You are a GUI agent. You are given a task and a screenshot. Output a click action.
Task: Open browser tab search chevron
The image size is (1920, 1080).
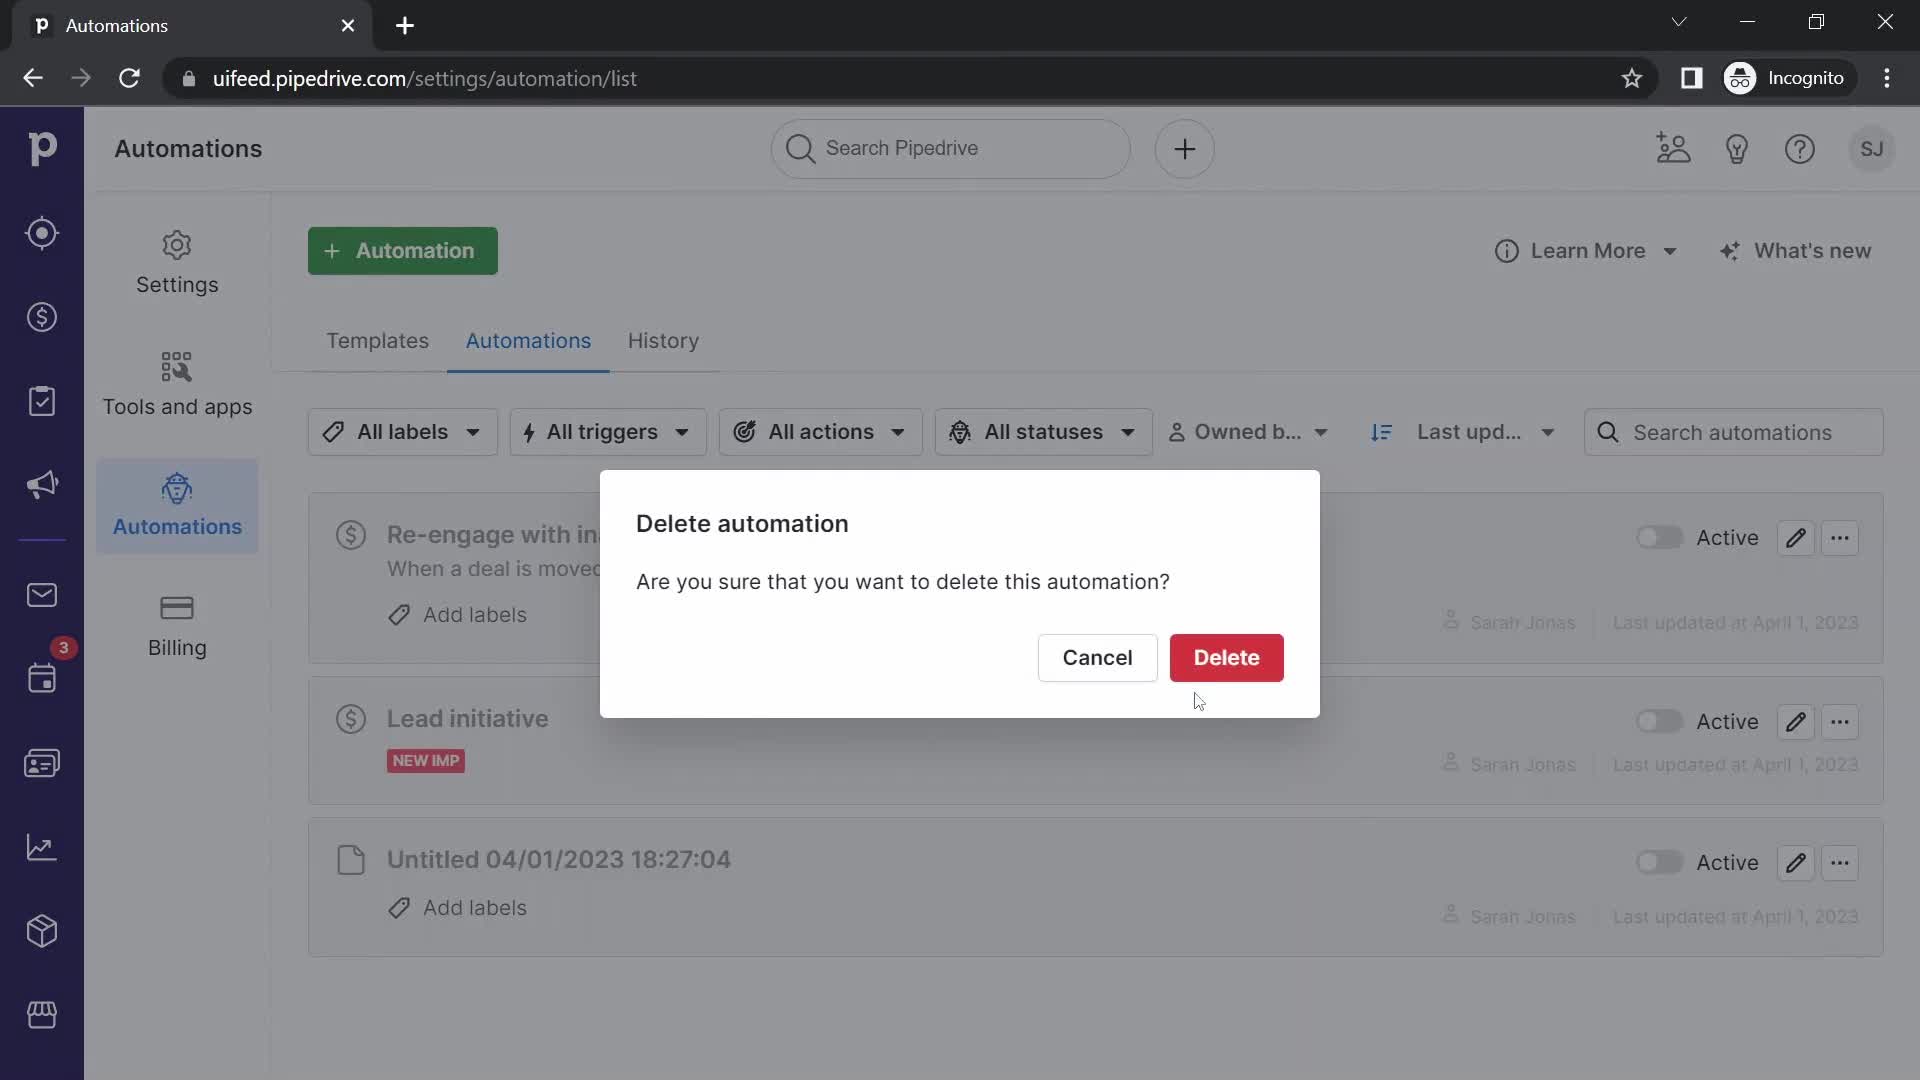(x=1679, y=22)
